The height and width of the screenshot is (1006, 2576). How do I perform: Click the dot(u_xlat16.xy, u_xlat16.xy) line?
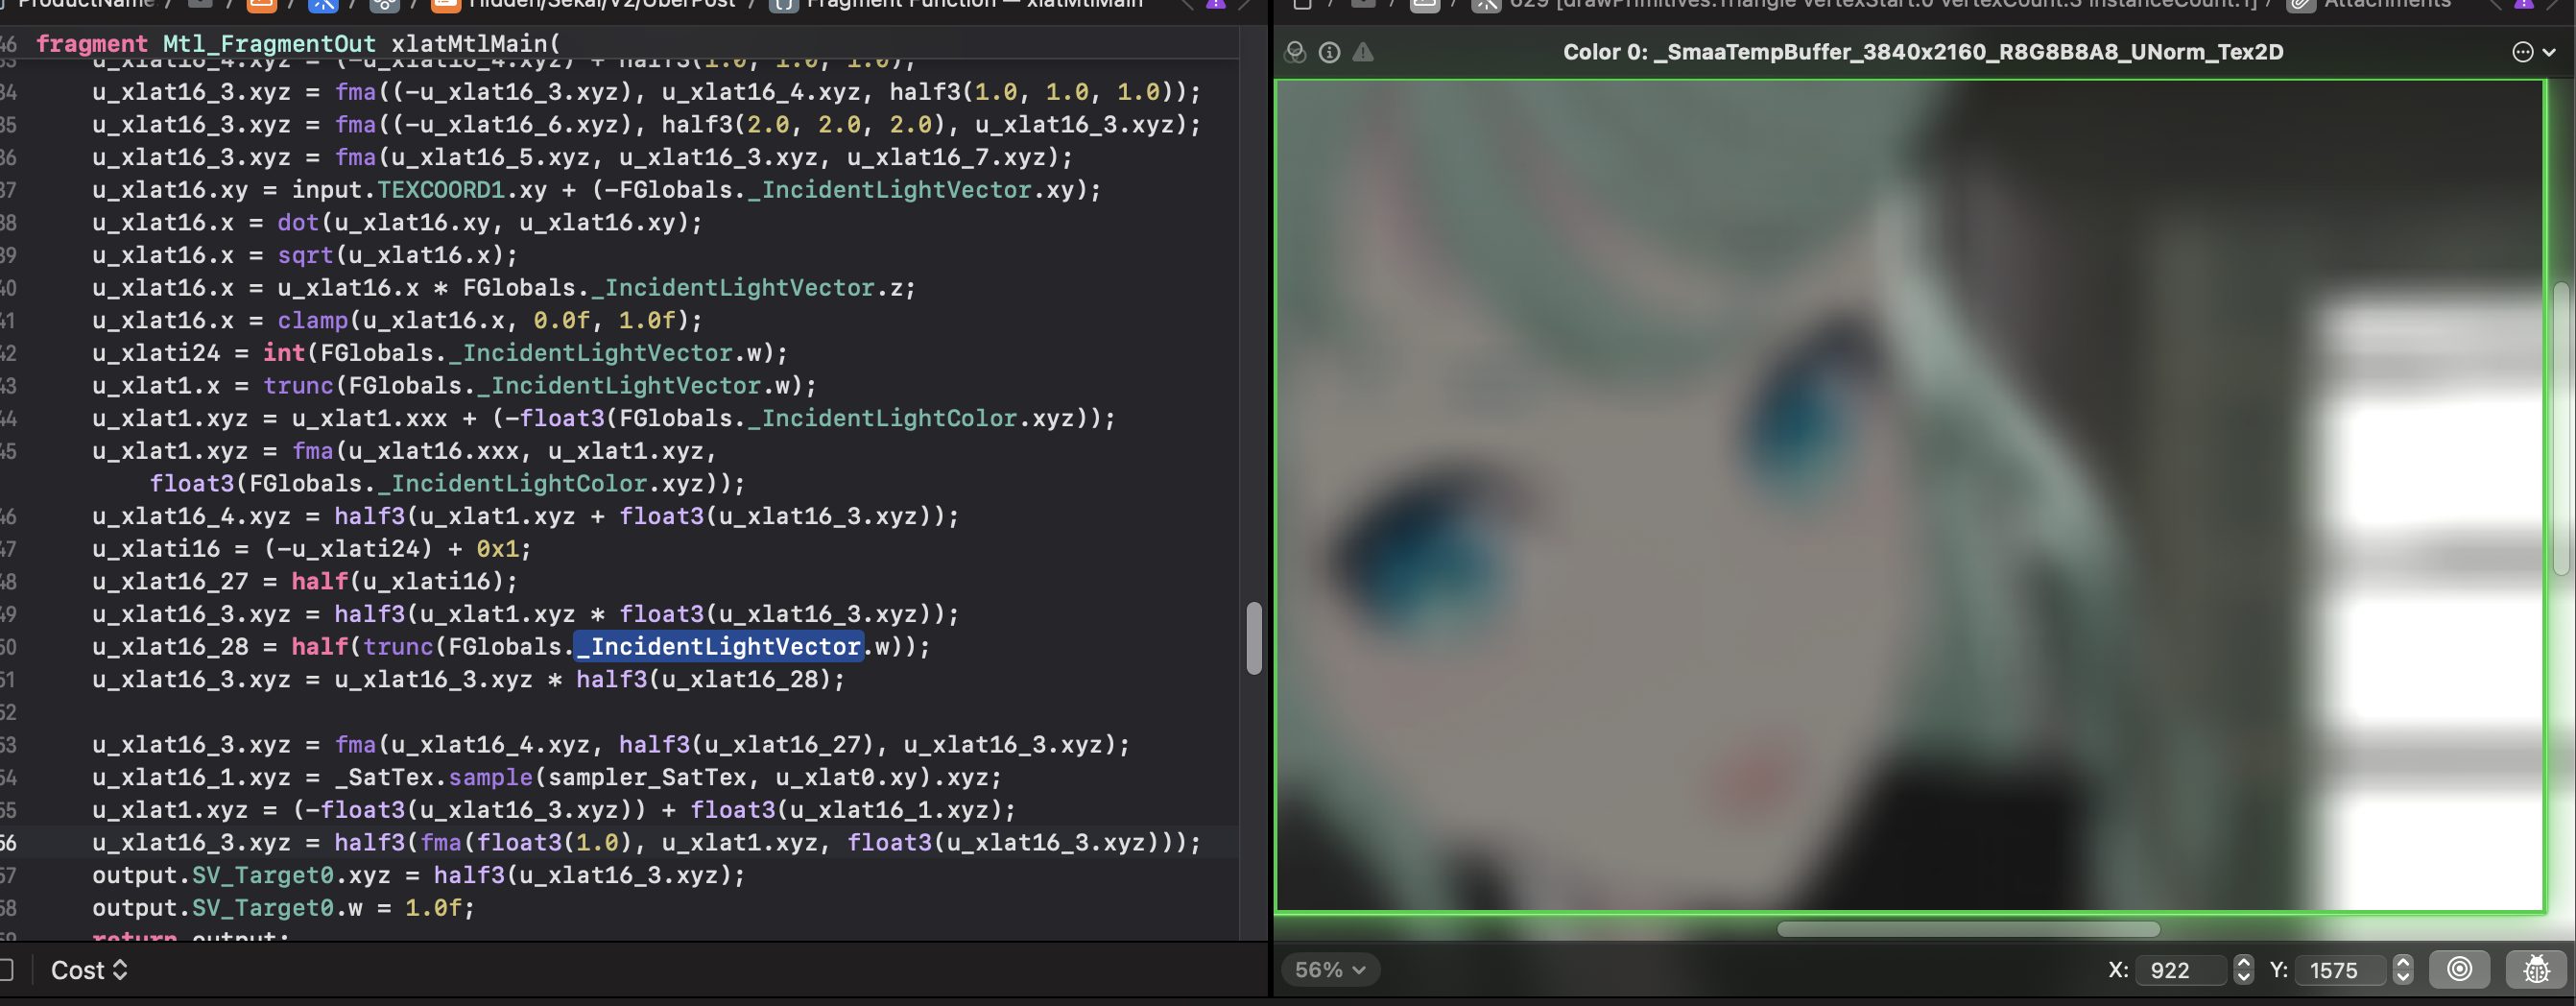click(x=397, y=223)
